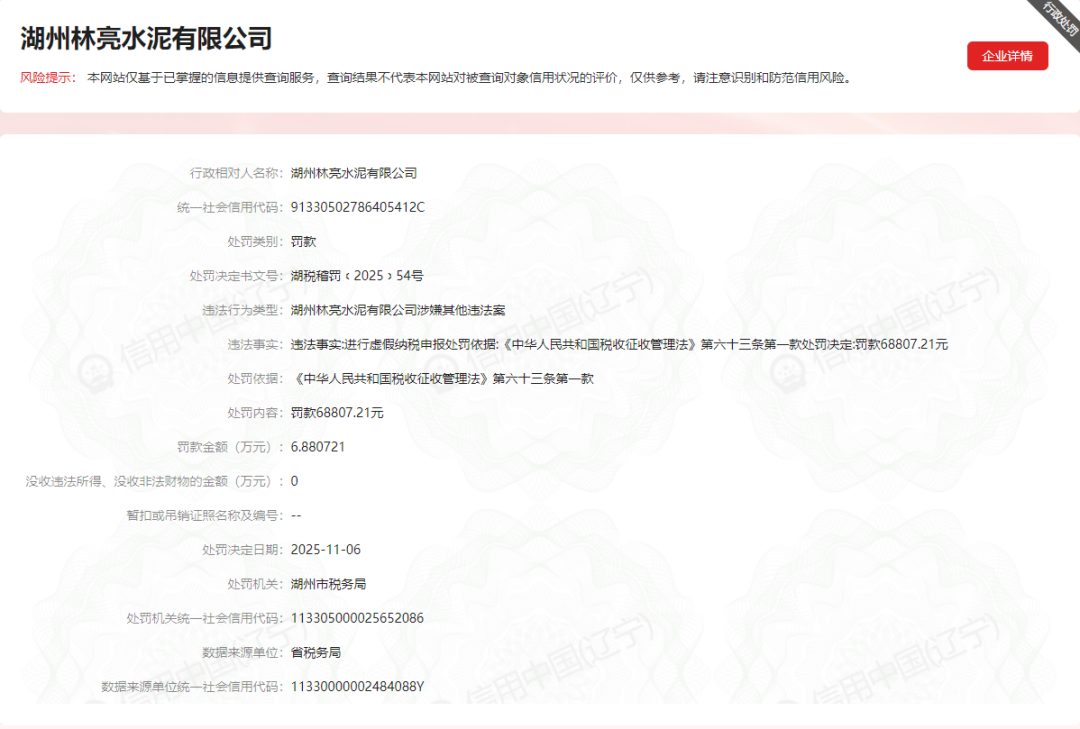
Task: Click the 数据来源单位 value 省税务局
Action: [316, 652]
